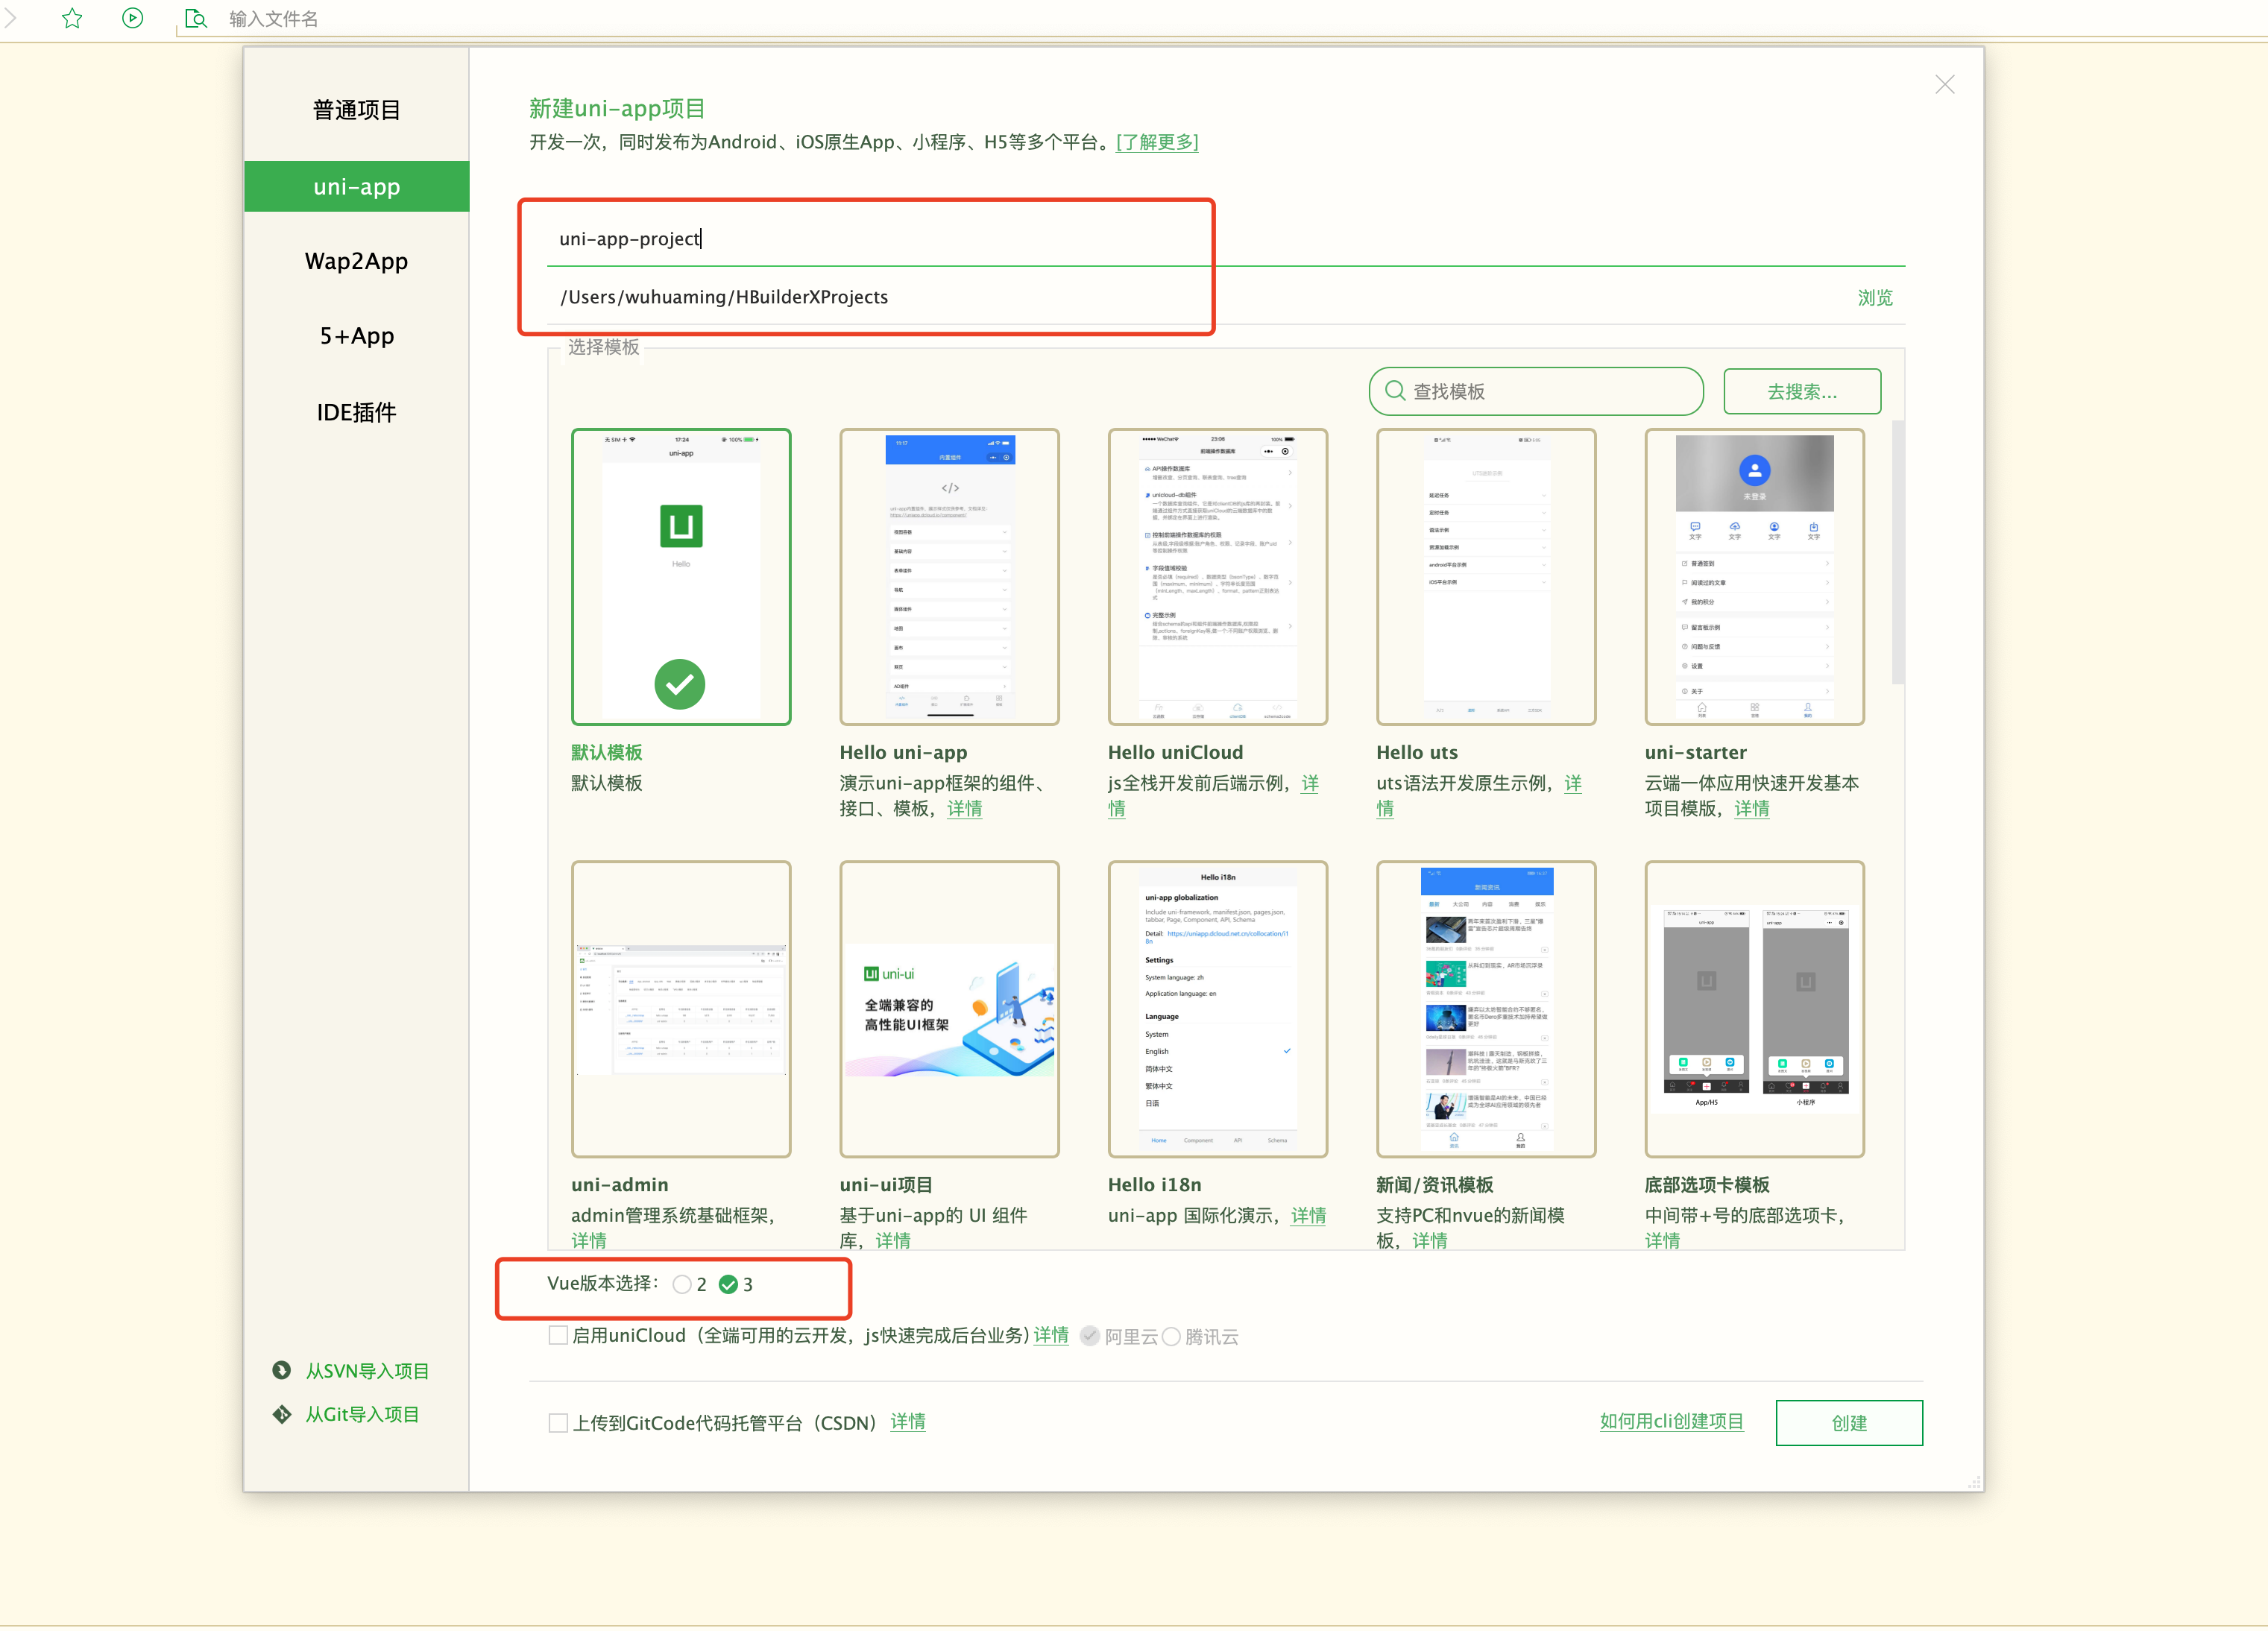Click the Git import icon
The height and width of the screenshot is (1631, 2268).
tap(282, 1414)
